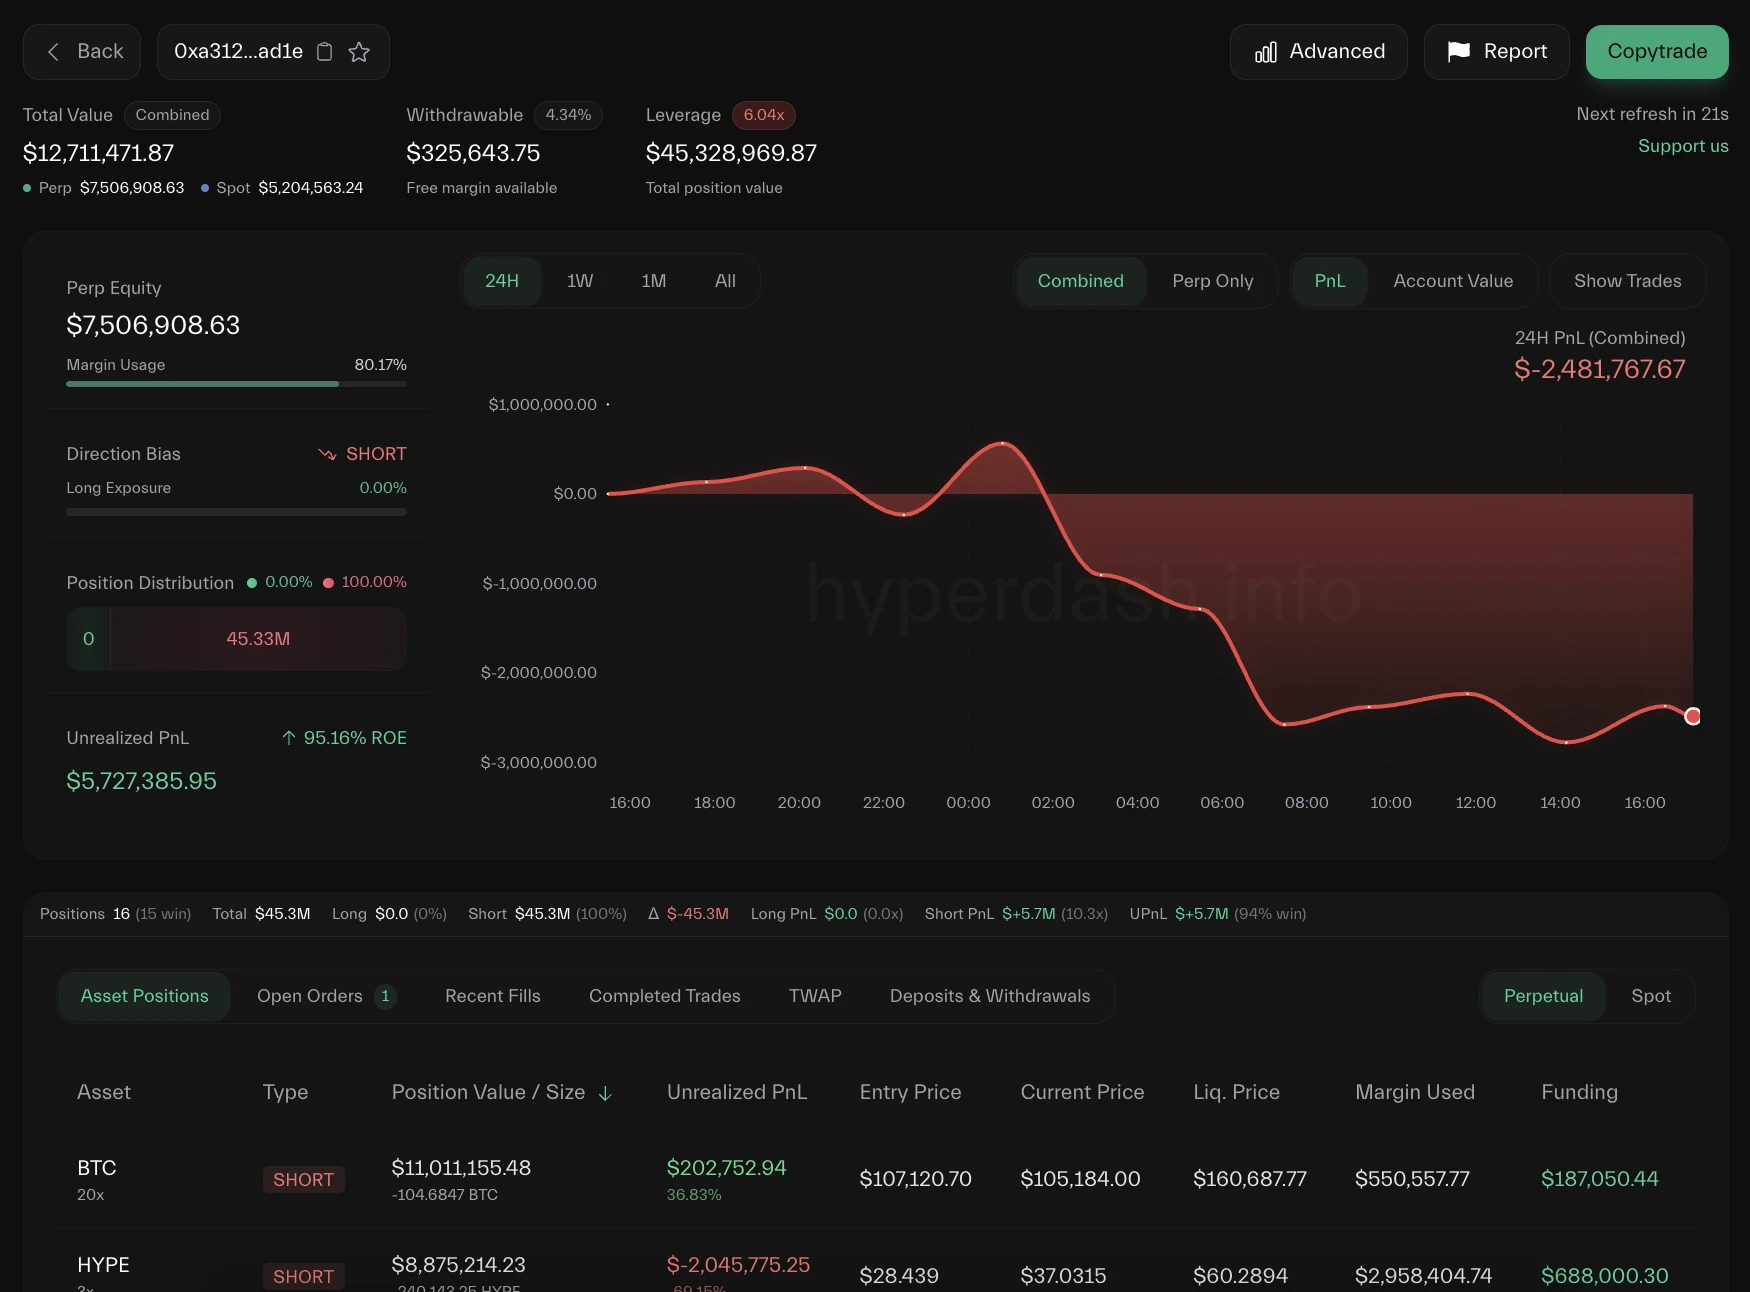Click the flag icon on the Report button

pos(1460,51)
